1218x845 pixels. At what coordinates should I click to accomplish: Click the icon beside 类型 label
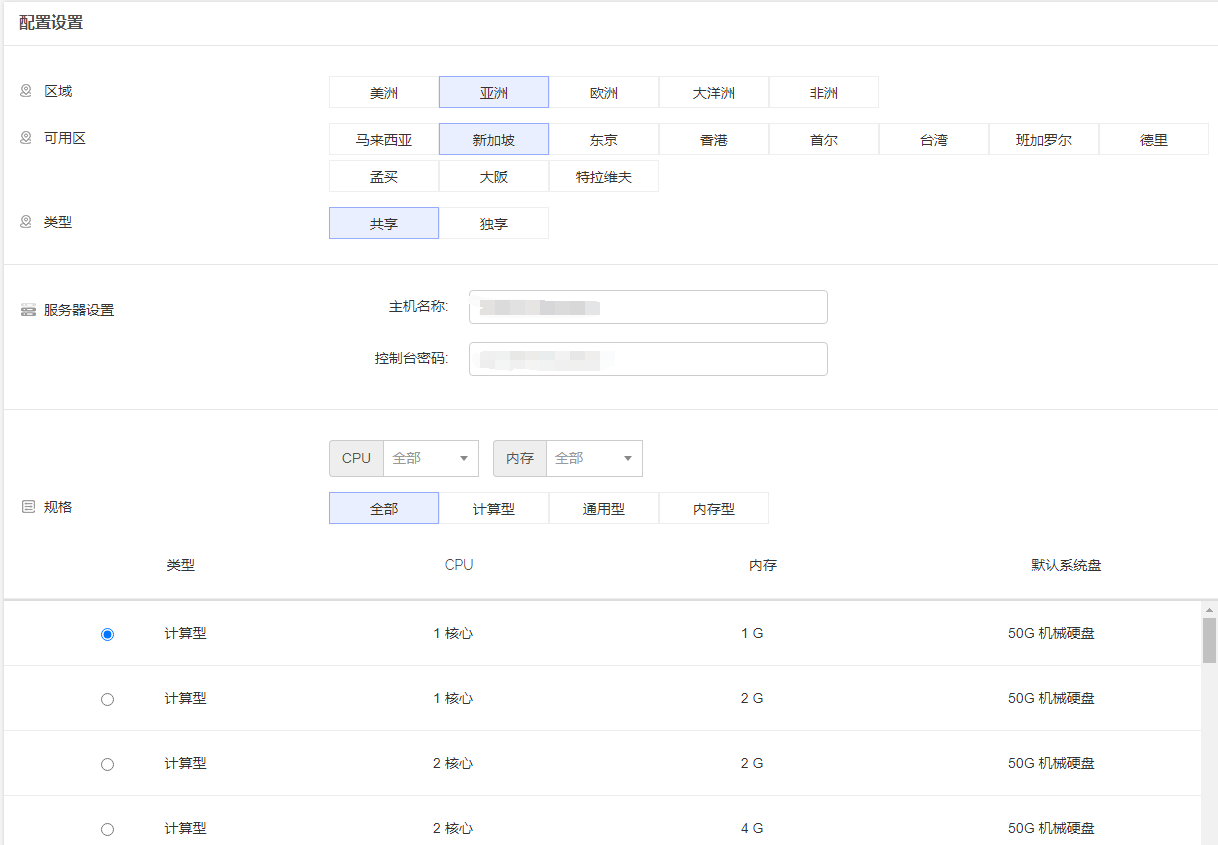(x=26, y=222)
